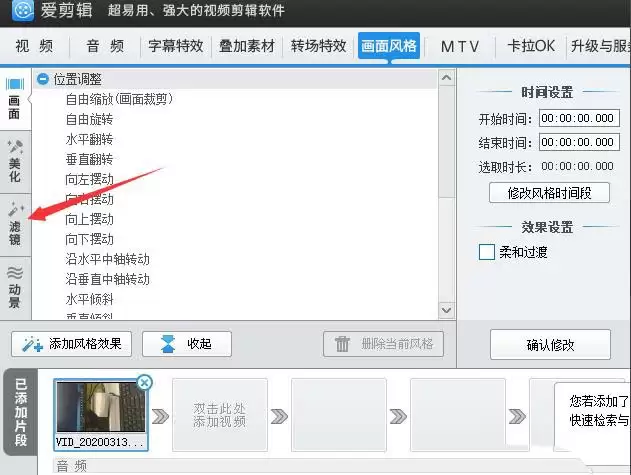Select the 美化 sidebar category

click(14, 162)
